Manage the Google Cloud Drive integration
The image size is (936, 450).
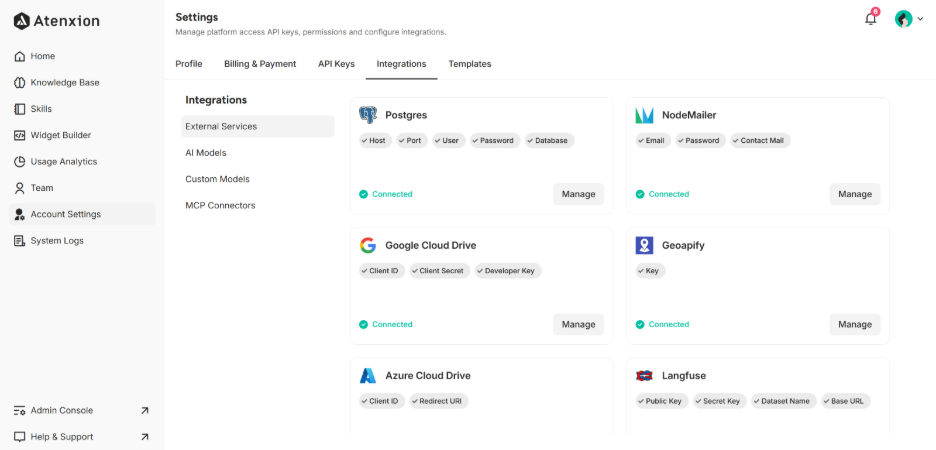[578, 325]
